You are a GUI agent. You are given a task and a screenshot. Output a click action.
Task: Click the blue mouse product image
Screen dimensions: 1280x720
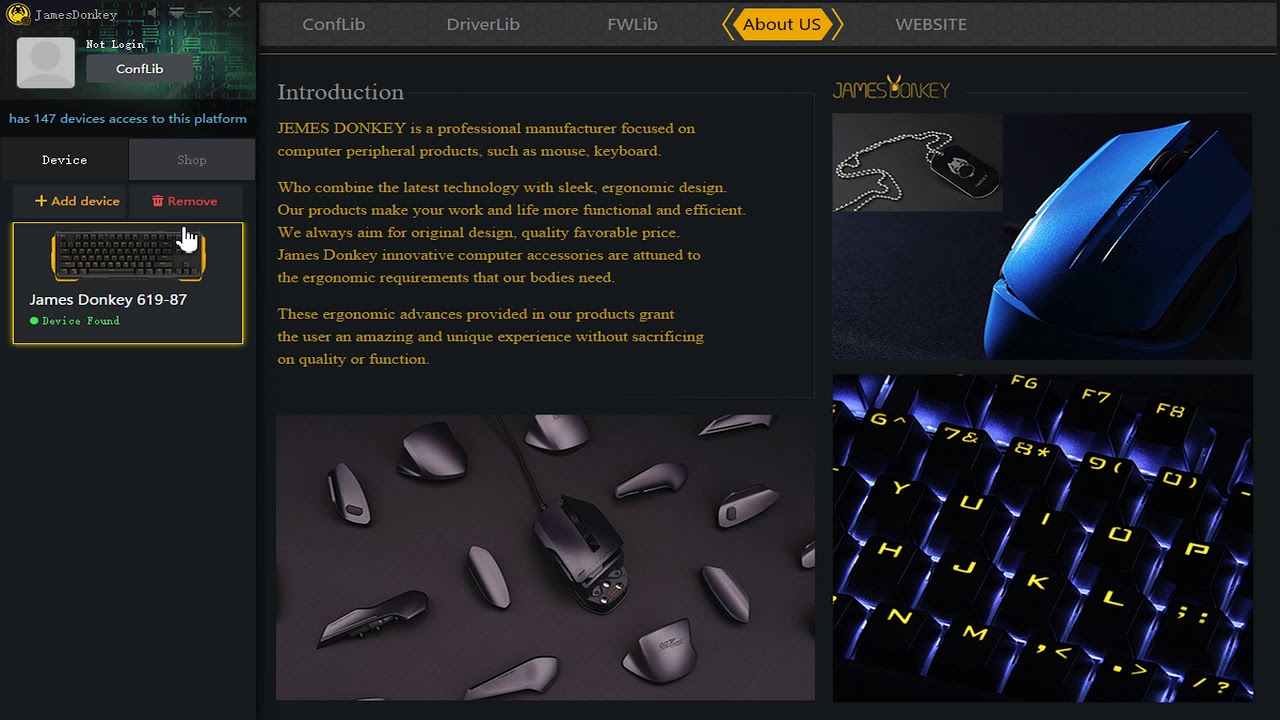[x=1127, y=236]
